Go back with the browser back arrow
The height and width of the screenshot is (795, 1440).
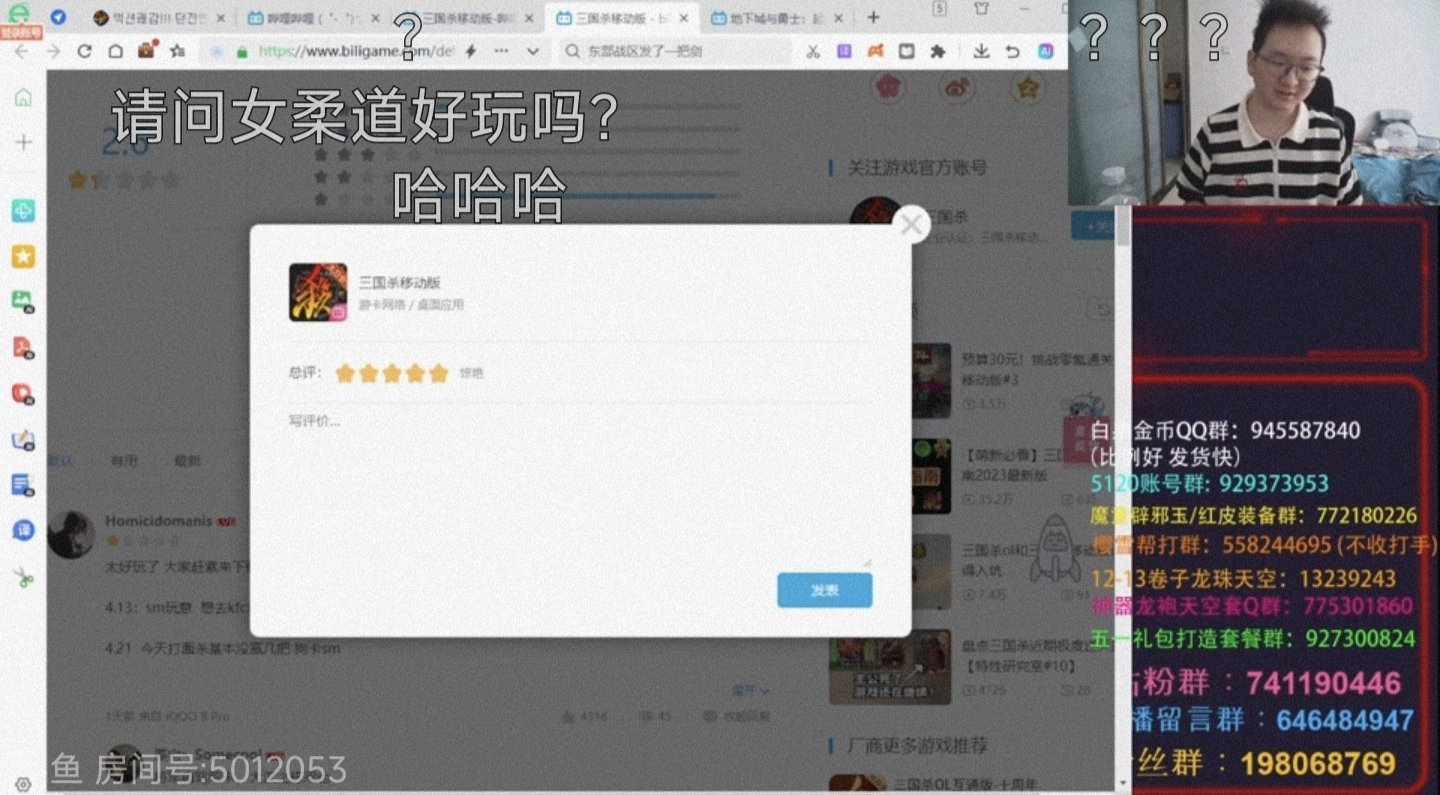tap(21, 51)
